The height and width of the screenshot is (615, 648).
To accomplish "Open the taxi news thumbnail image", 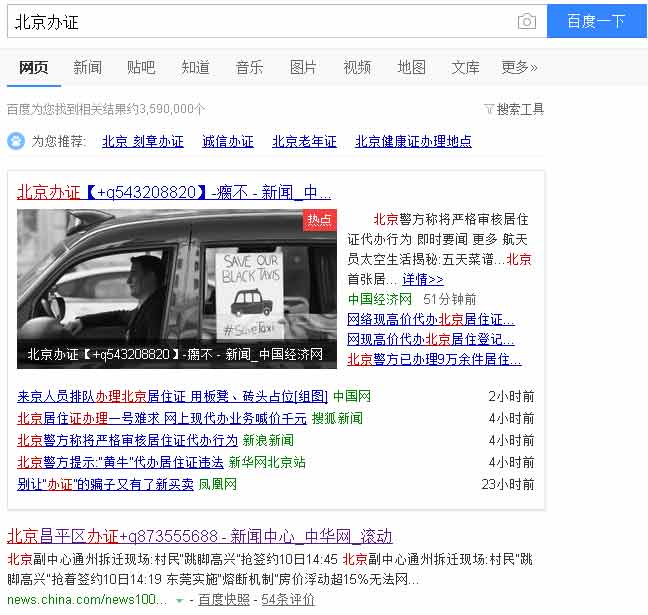I will tap(176, 288).
